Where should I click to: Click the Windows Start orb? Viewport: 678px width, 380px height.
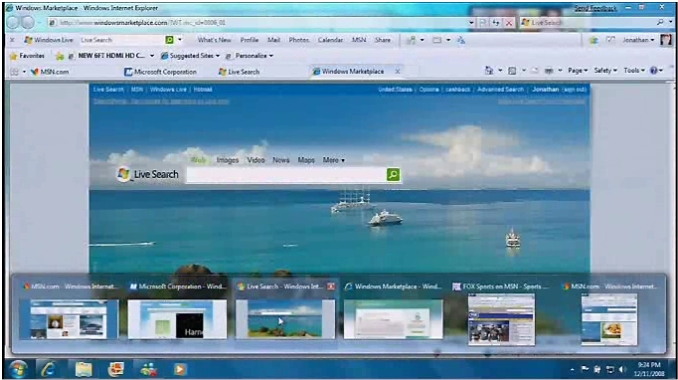(18, 369)
